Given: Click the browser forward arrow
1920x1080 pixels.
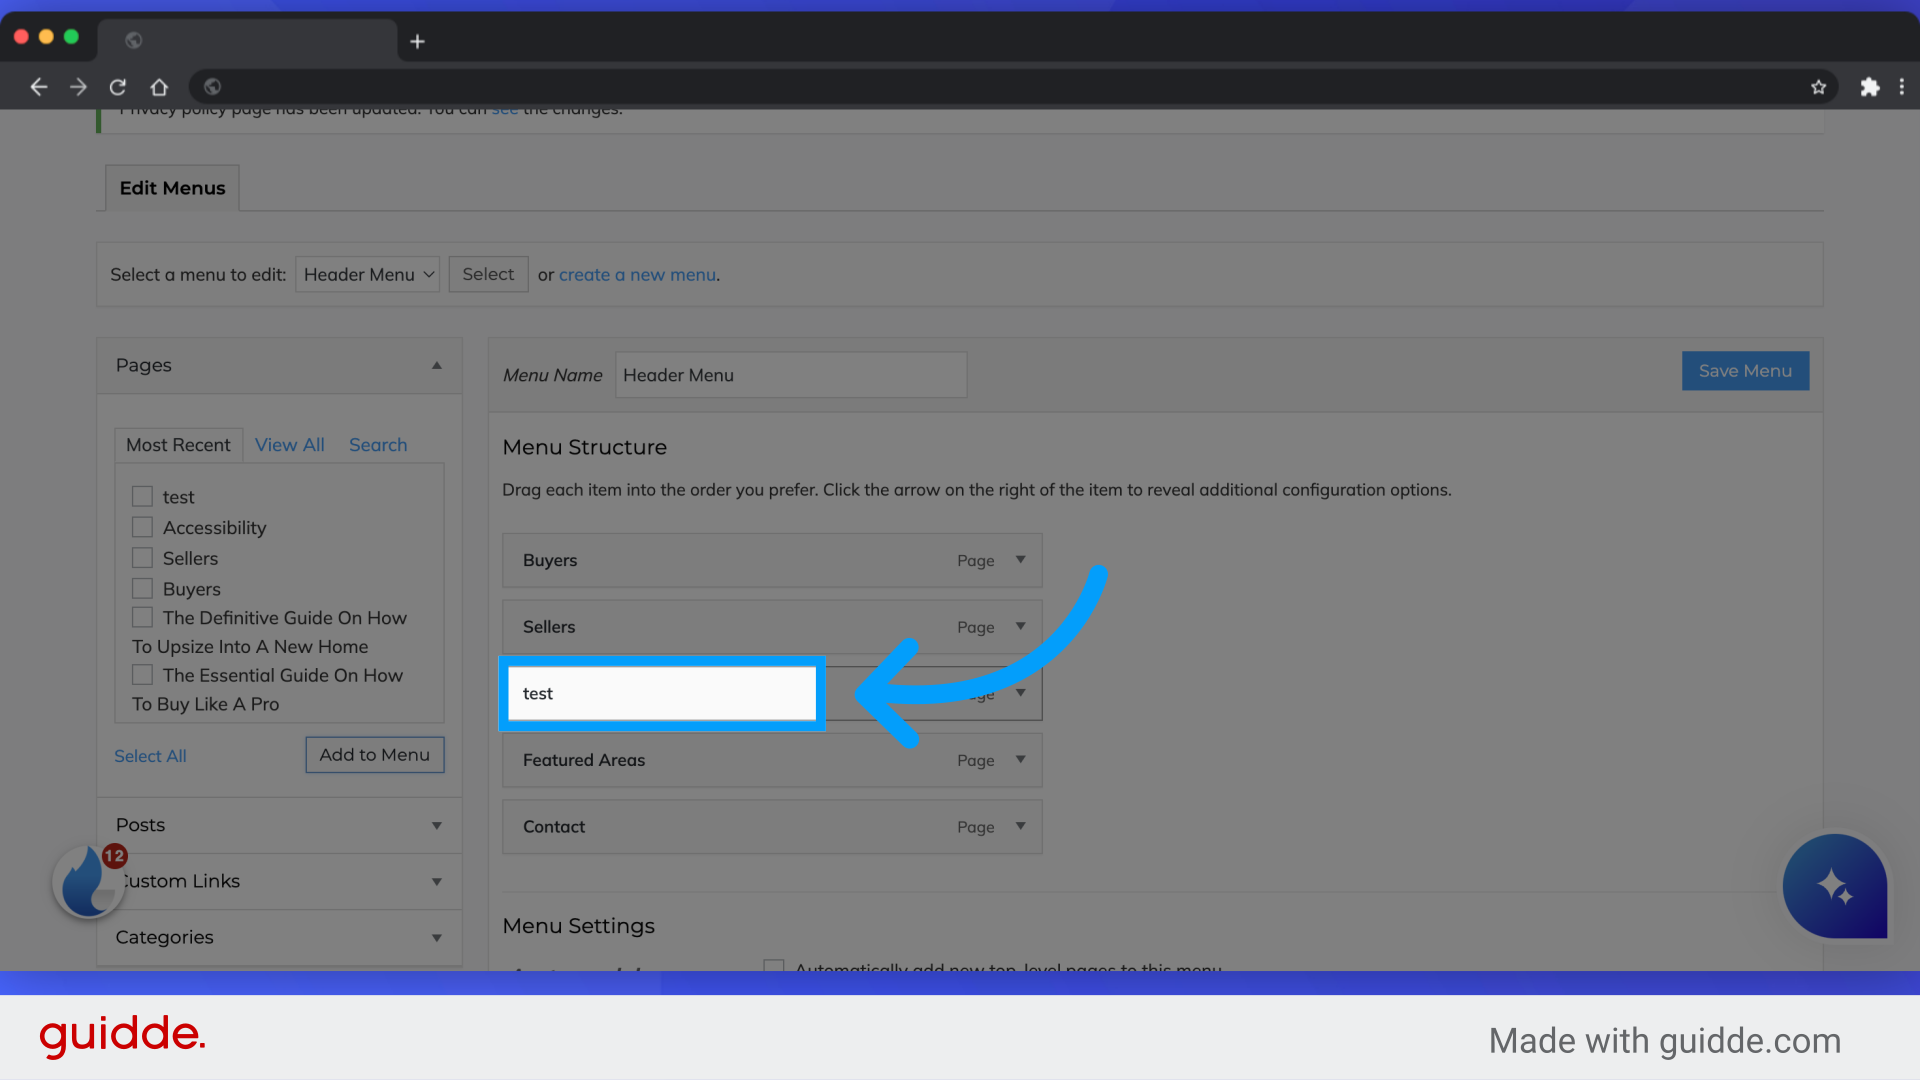Looking at the screenshot, I should point(78,87).
